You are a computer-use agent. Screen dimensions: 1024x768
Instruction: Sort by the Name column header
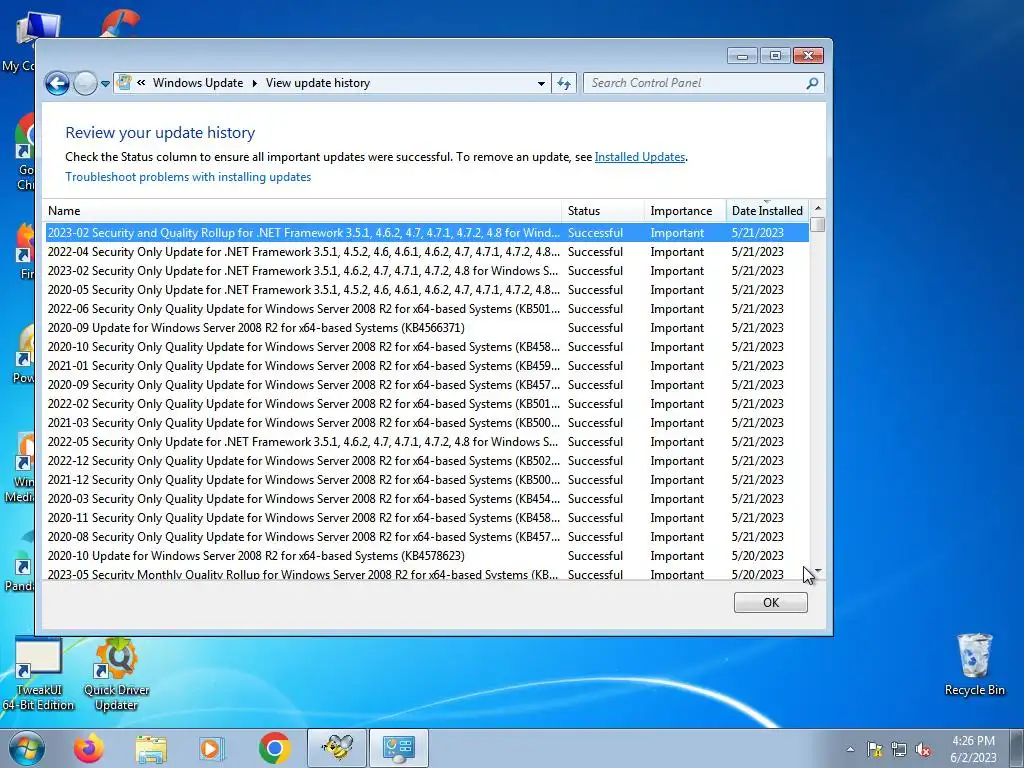[x=303, y=211]
